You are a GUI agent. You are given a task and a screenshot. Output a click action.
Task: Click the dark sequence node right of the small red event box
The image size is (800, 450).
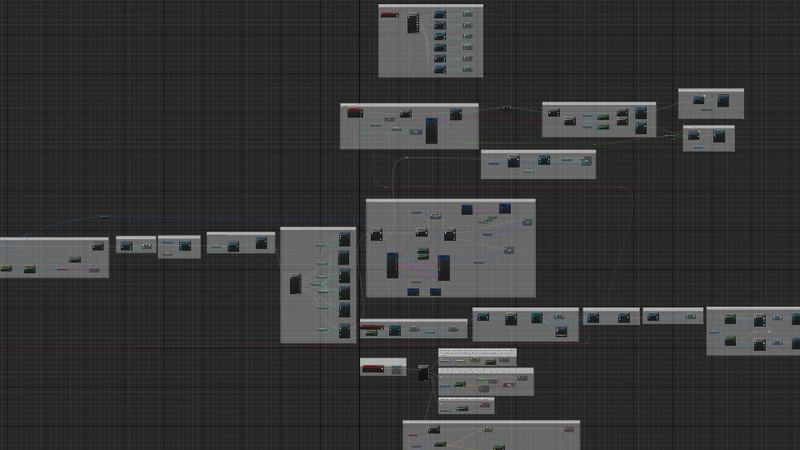coord(423,372)
